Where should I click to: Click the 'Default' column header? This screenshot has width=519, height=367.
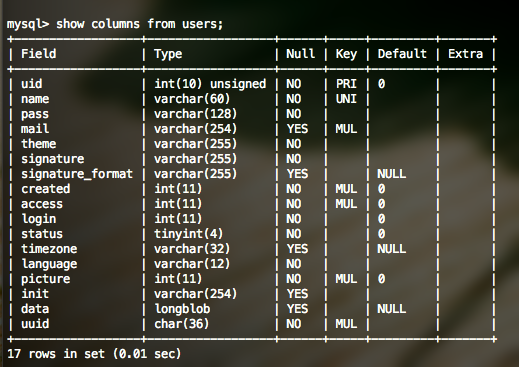(x=402, y=54)
